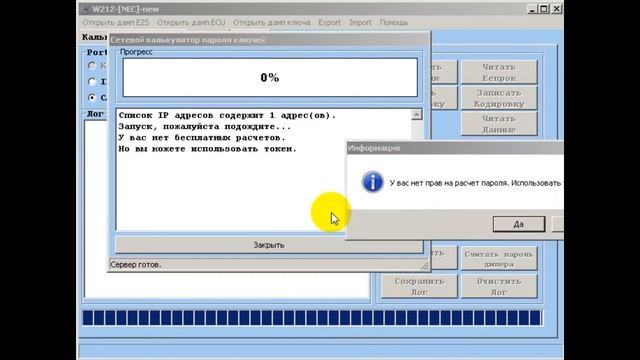Click the 'Прогресс' group label
The image size is (640, 360).
click(x=136, y=52)
